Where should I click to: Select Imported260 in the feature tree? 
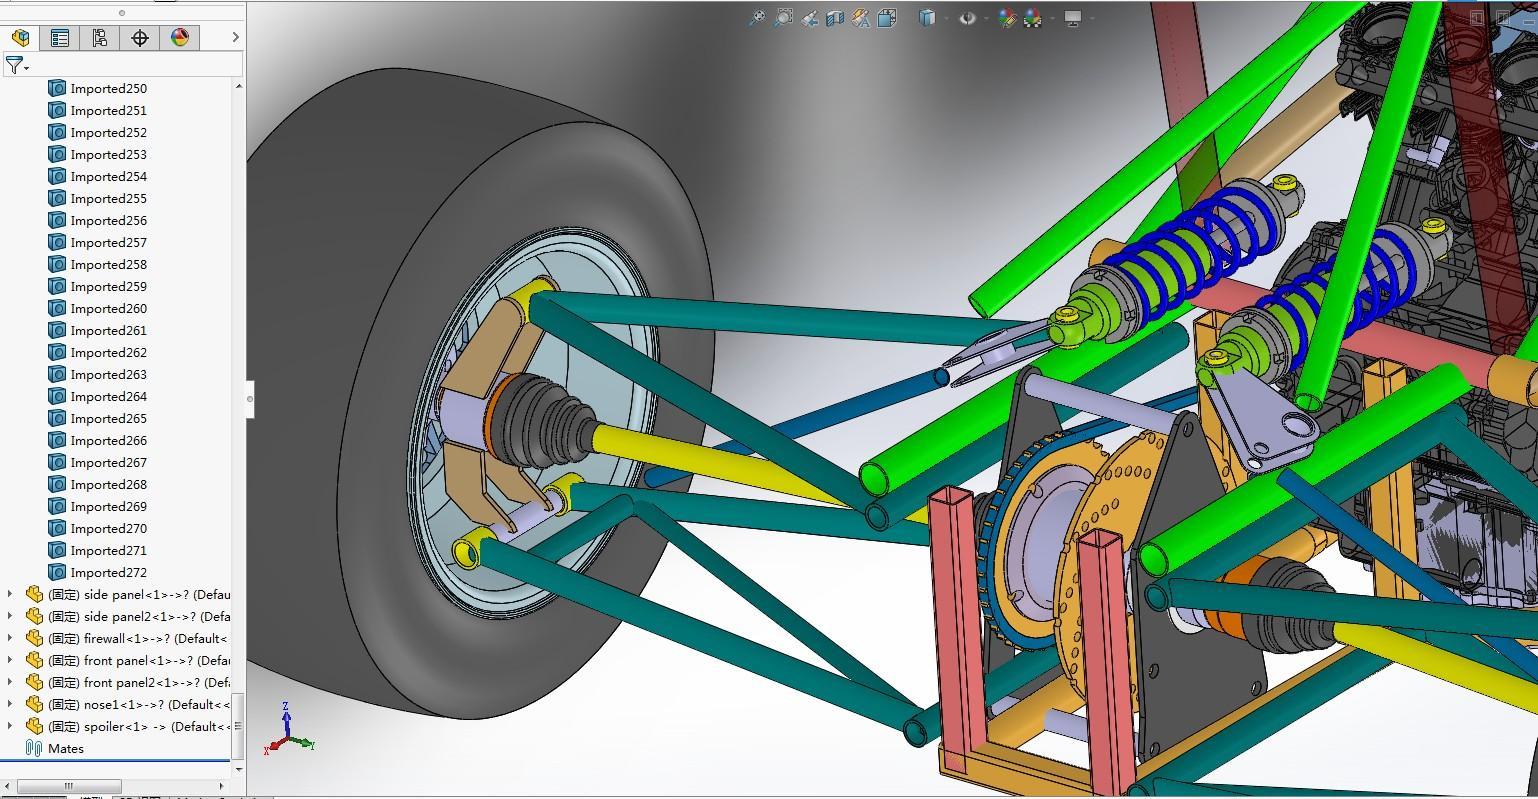(x=108, y=309)
